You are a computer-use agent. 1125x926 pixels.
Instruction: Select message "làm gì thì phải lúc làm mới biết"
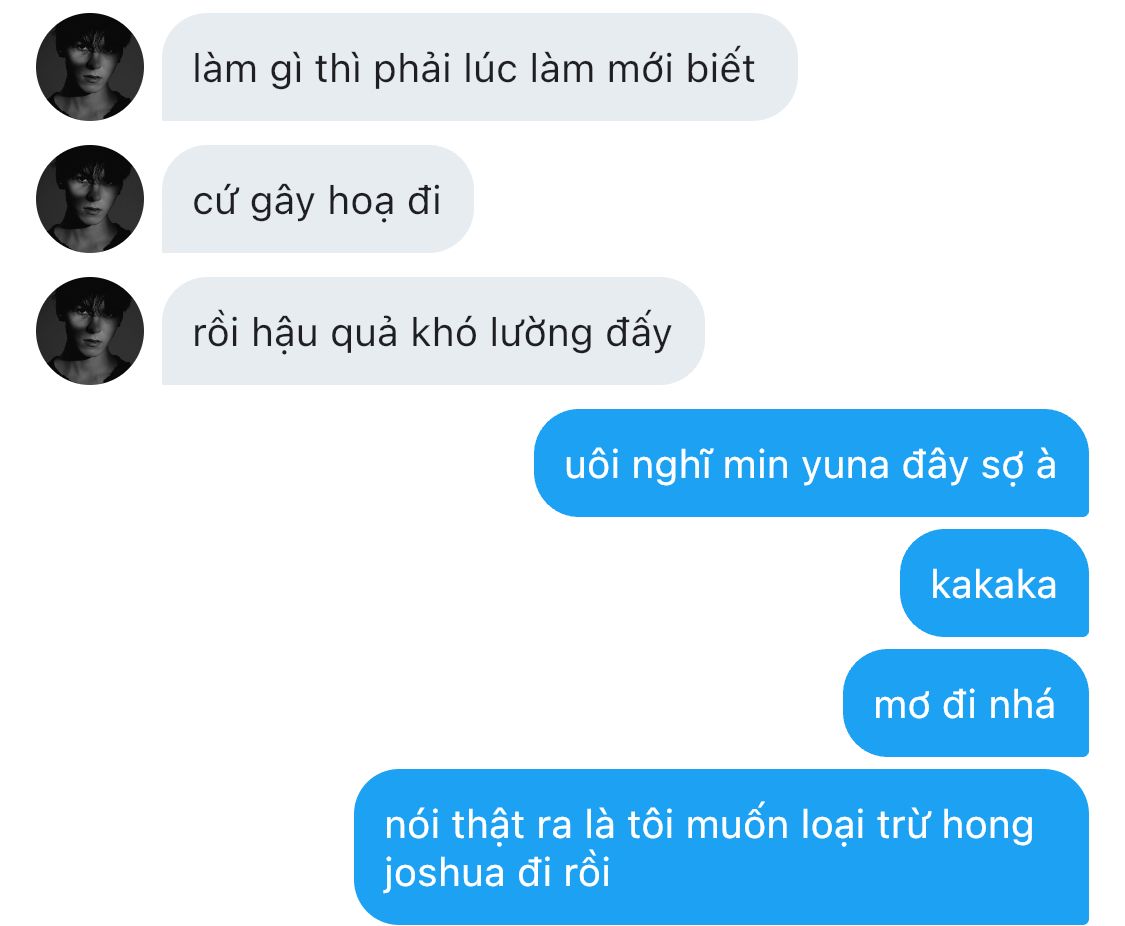tap(479, 67)
